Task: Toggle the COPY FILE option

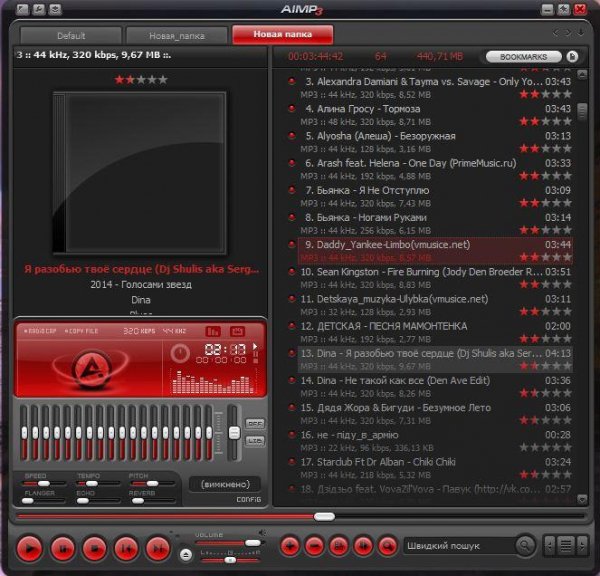Action: 81,331
